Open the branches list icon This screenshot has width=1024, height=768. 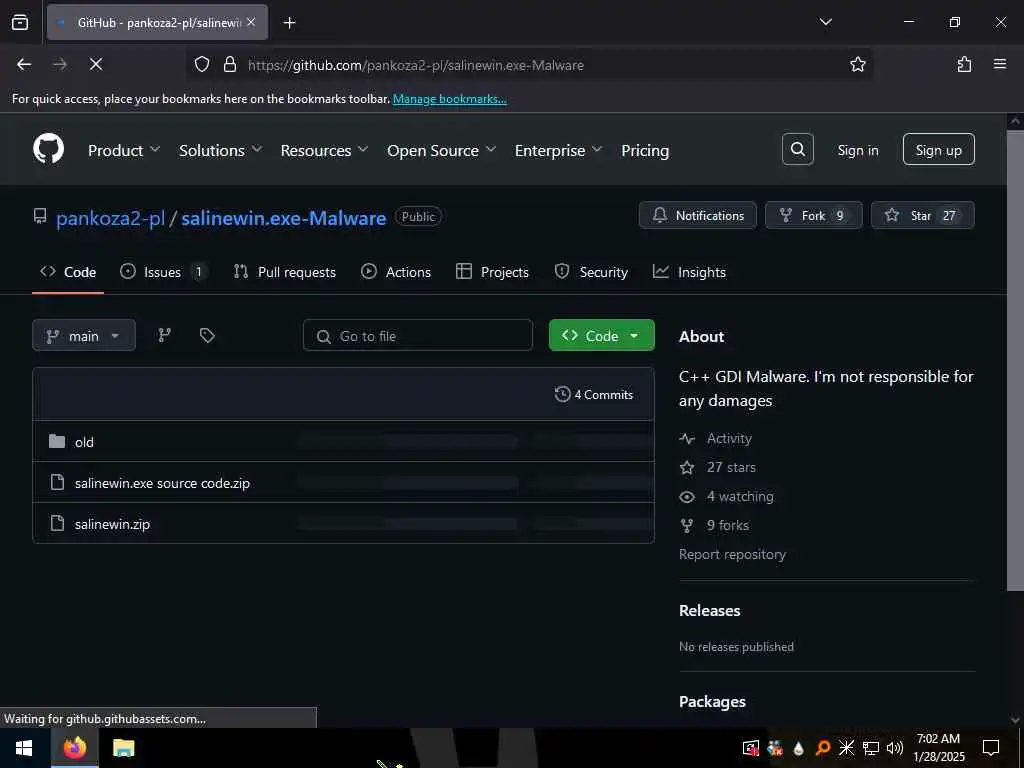[165, 335]
